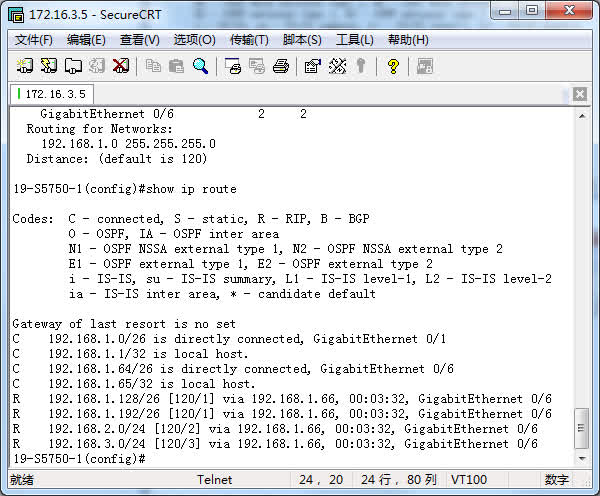The image size is (600, 496).
Task: Open Connect in Tab icon
Action: pyautogui.click(x=72, y=66)
